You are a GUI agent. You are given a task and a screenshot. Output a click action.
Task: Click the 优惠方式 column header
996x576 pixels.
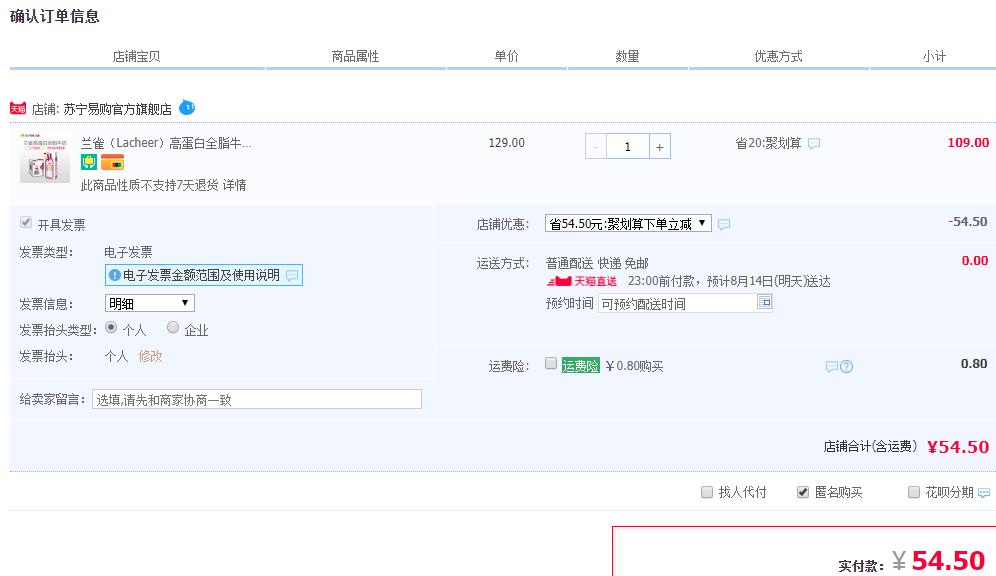click(778, 57)
